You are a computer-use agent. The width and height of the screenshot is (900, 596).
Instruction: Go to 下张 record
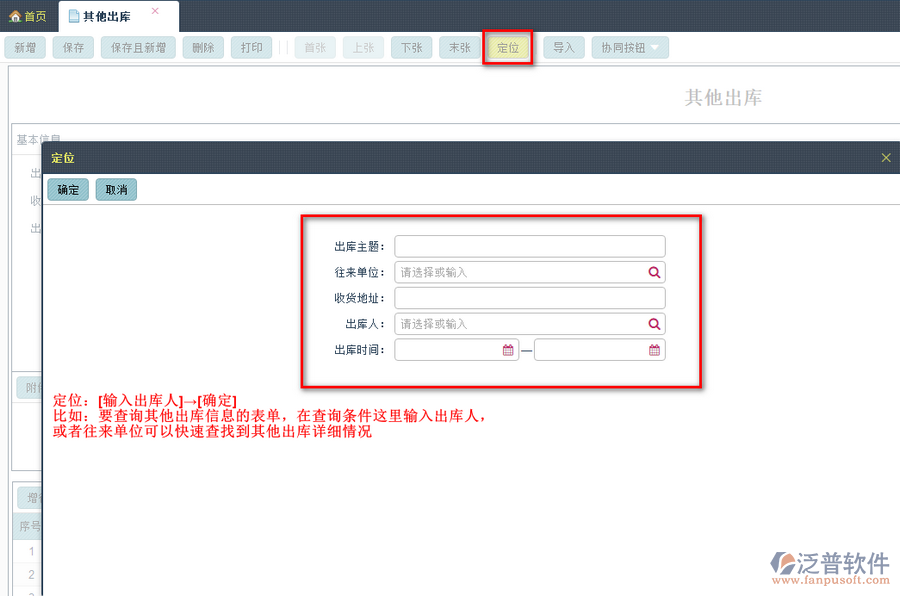(x=412, y=48)
